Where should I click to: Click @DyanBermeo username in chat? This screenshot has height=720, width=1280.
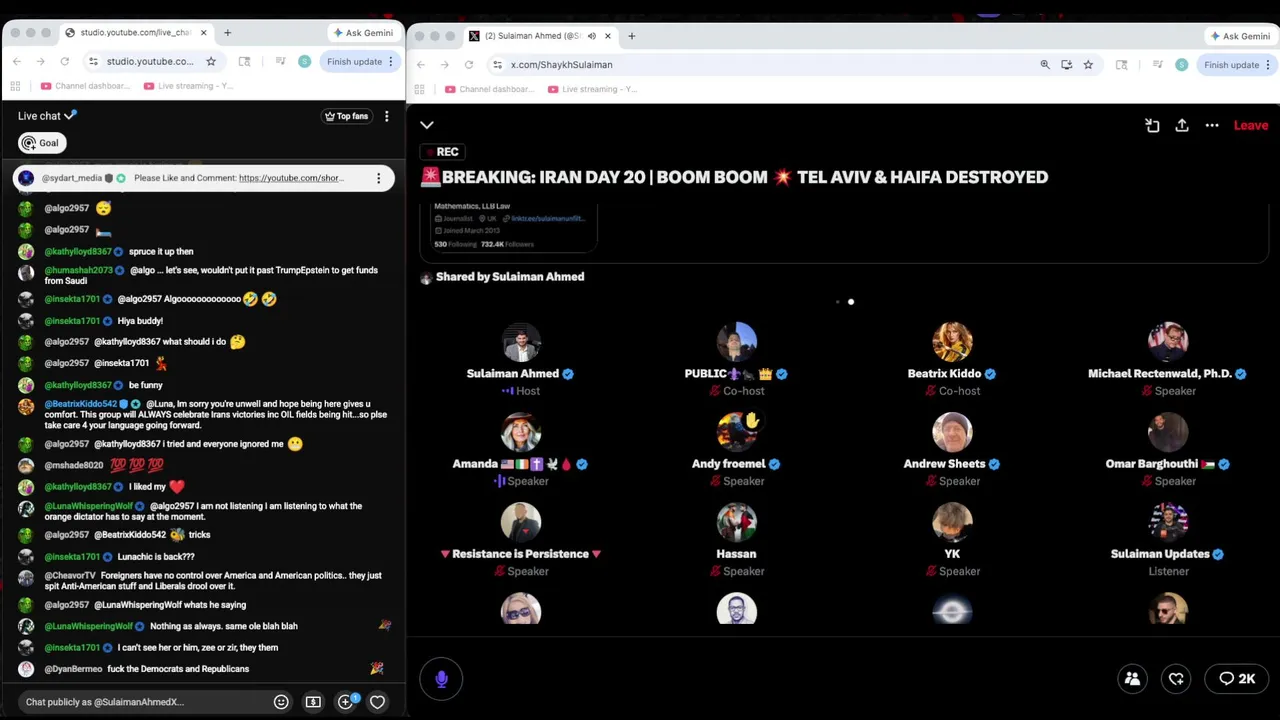[73, 669]
